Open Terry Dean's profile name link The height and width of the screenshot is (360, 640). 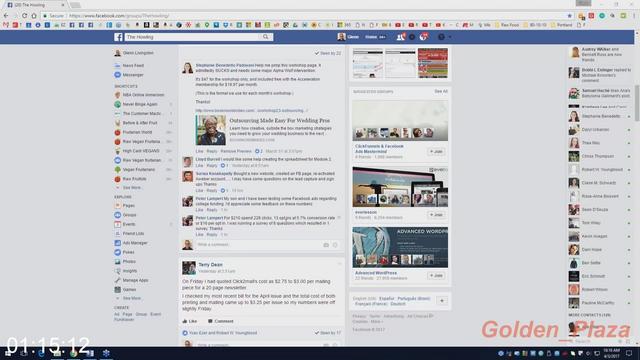click(211, 265)
